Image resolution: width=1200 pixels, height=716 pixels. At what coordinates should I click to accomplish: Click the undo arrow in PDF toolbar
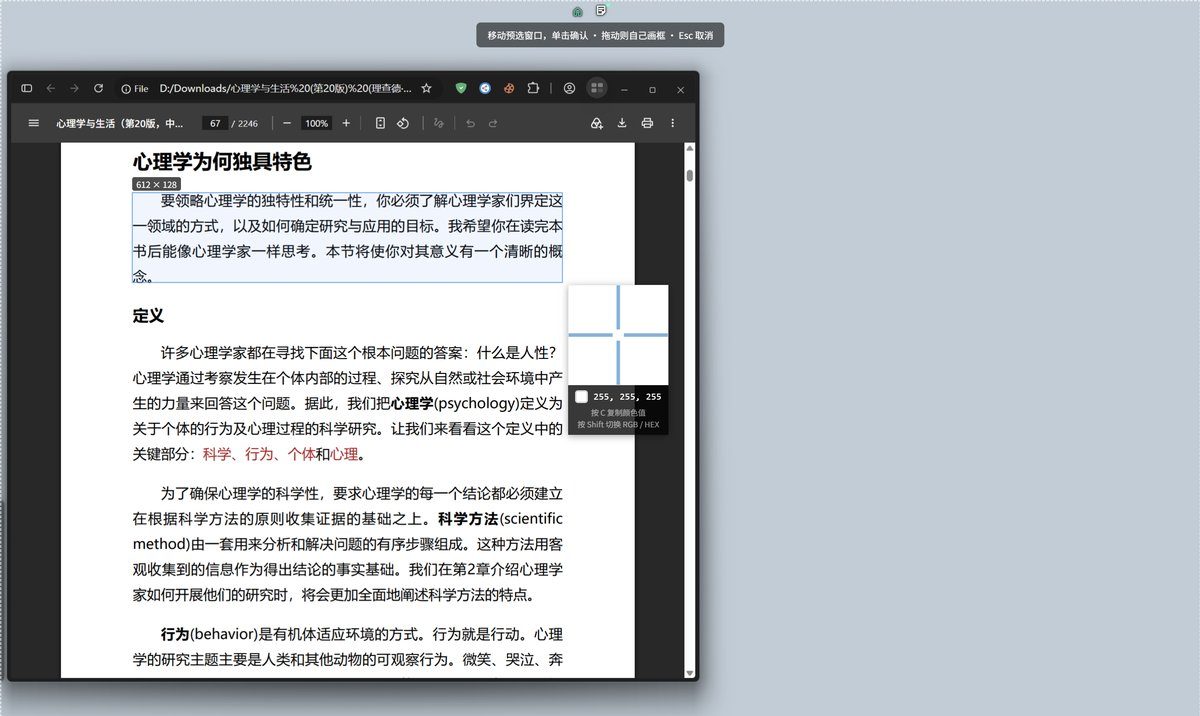tap(470, 123)
